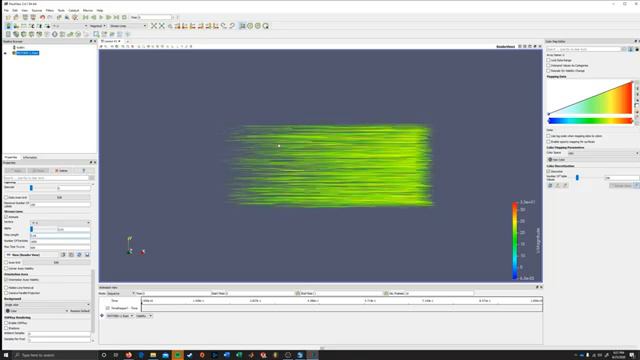Open the Color Space dropdown
The width and height of the screenshot is (640, 360).
(603, 153)
